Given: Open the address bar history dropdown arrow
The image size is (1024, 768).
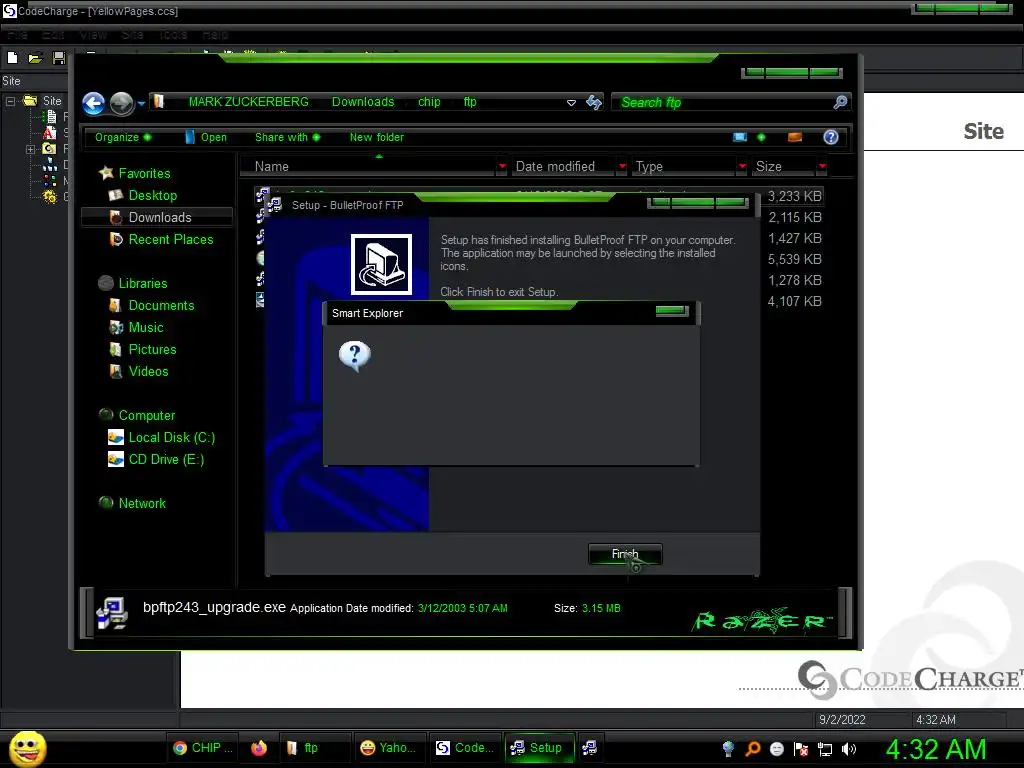Looking at the screenshot, I should click(571, 103).
